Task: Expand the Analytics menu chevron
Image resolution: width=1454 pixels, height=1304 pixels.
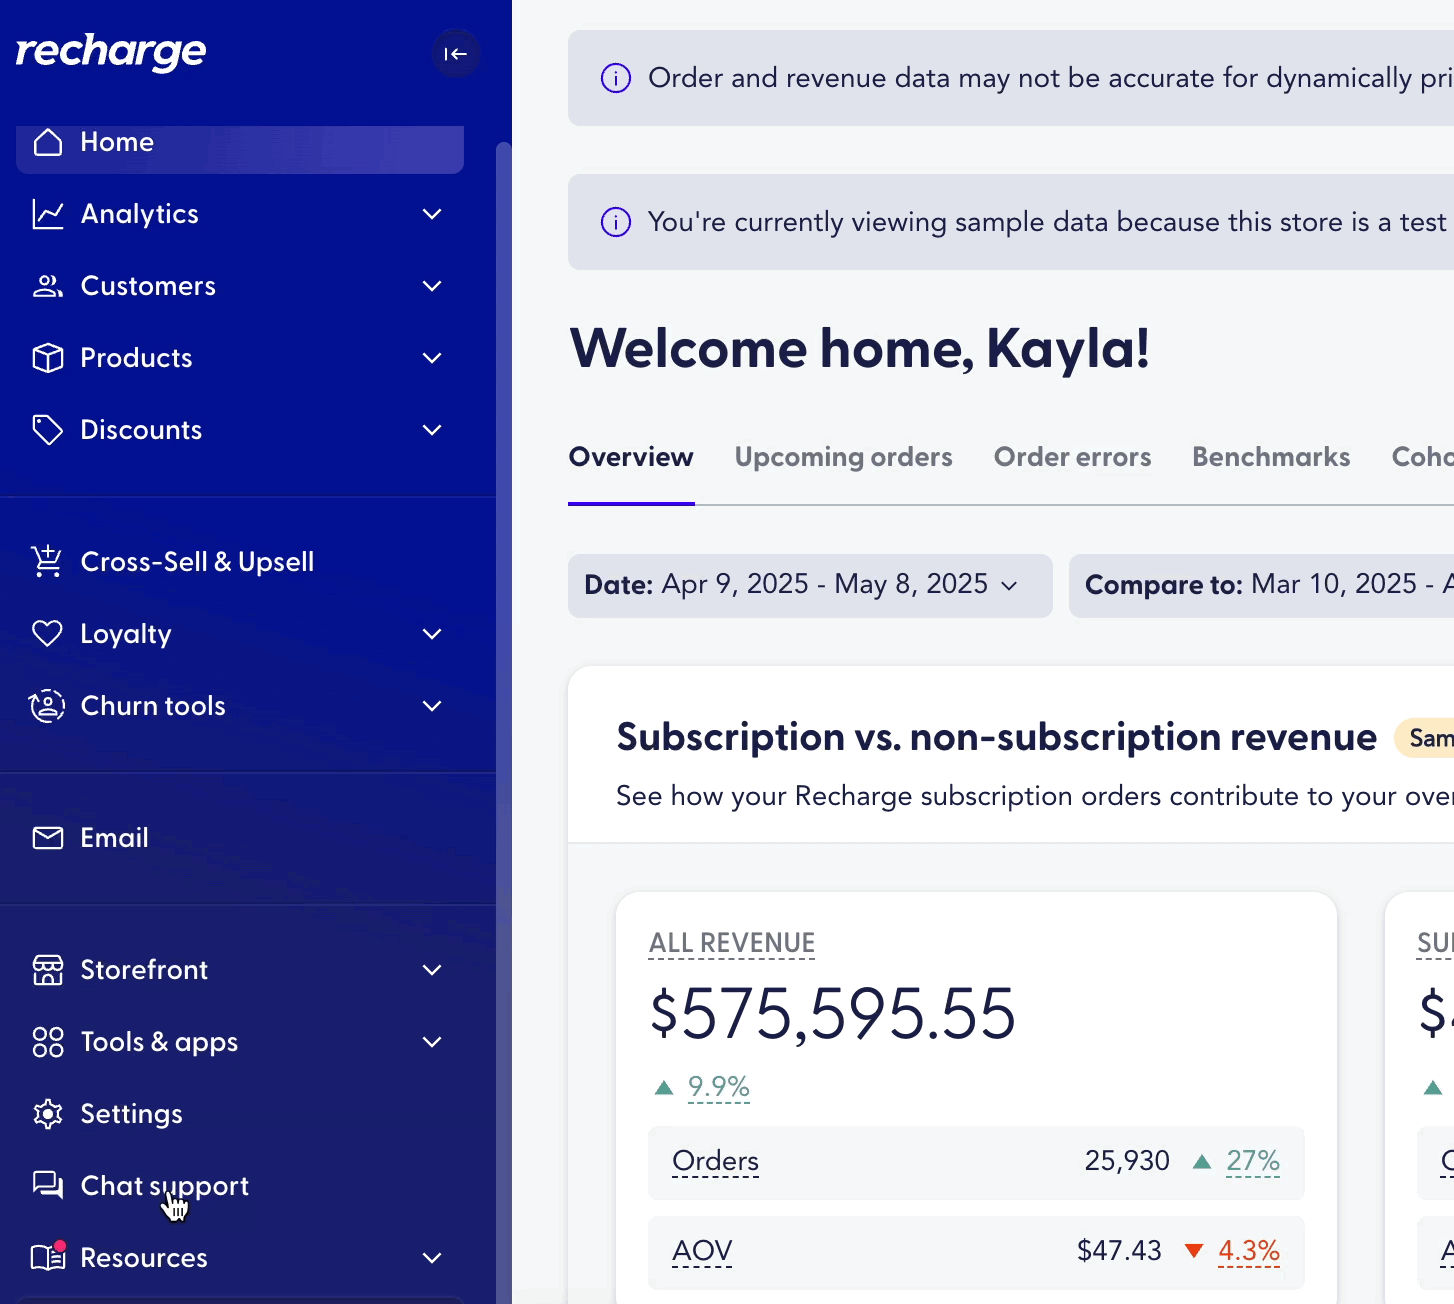Action: [432, 214]
